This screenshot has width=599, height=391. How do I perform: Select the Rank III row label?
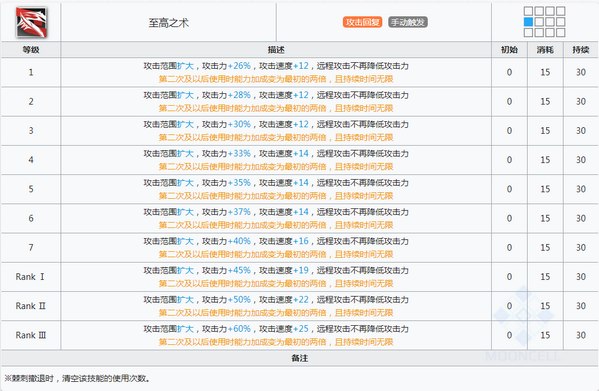(x=31, y=335)
